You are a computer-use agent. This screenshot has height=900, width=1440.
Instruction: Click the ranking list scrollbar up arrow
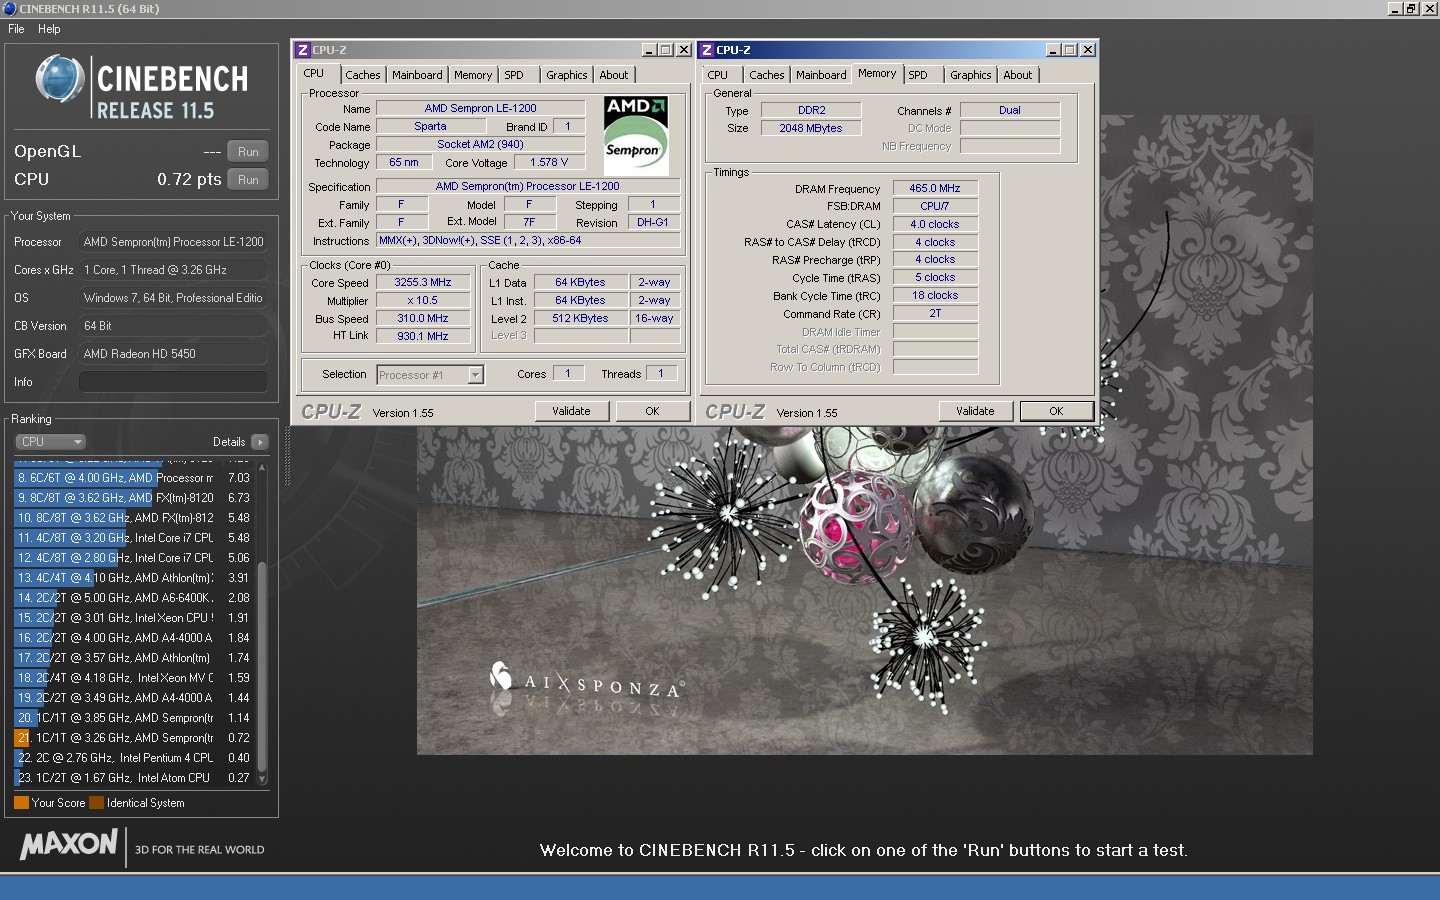(262, 467)
